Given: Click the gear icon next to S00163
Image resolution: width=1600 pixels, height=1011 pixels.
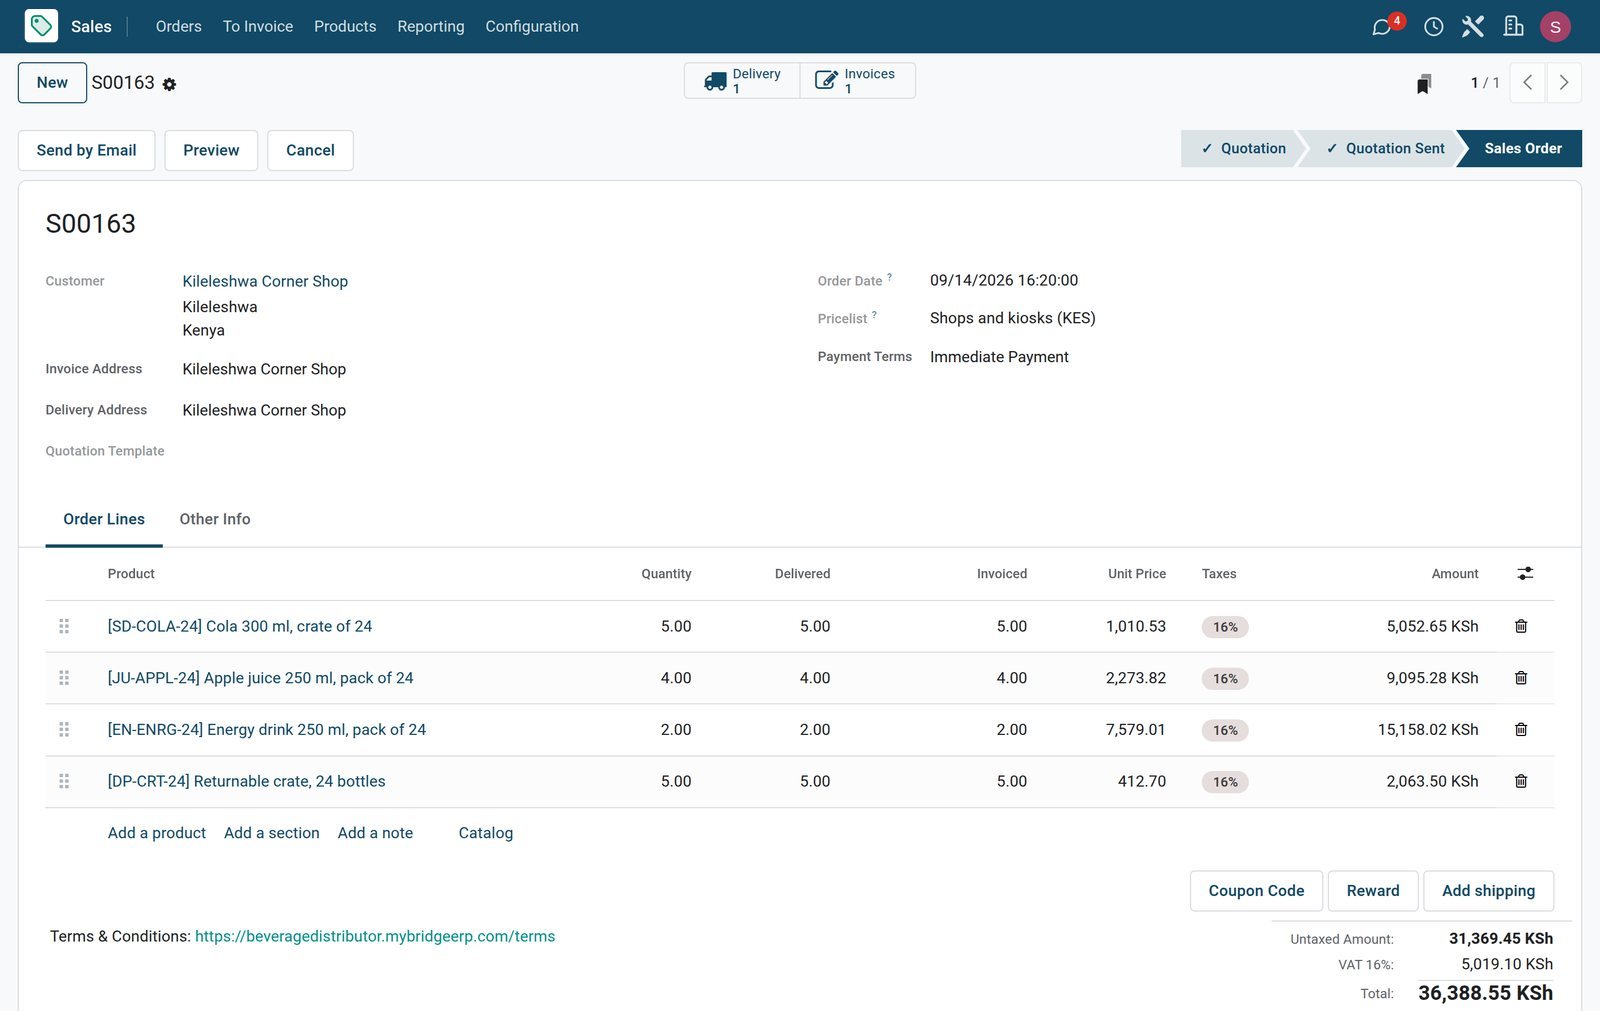Looking at the screenshot, I should pos(169,85).
